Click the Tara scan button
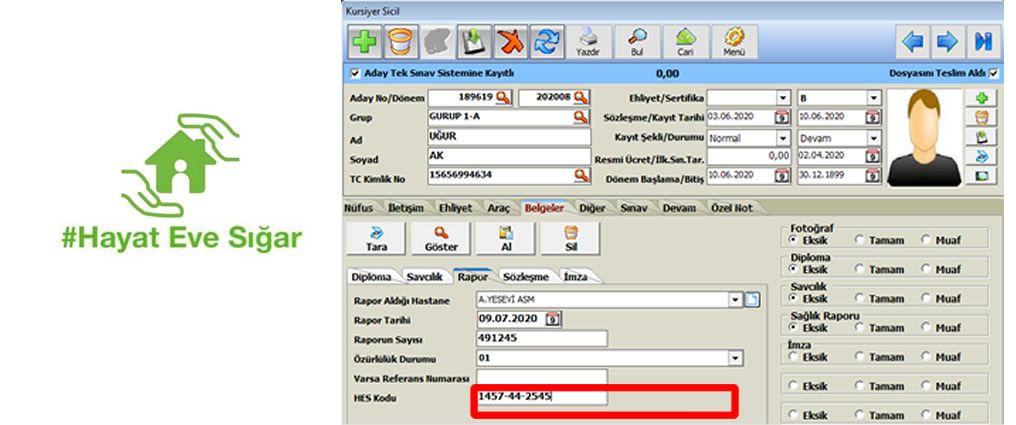 click(376, 238)
